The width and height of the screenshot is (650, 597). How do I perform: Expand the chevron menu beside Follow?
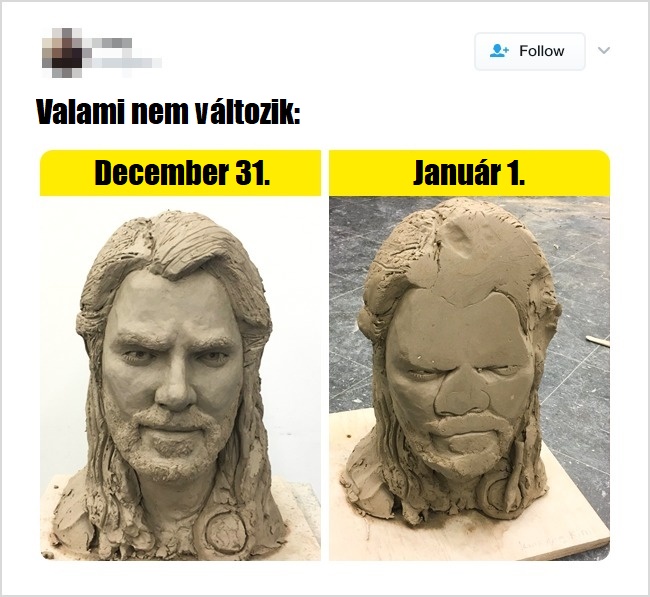(604, 51)
